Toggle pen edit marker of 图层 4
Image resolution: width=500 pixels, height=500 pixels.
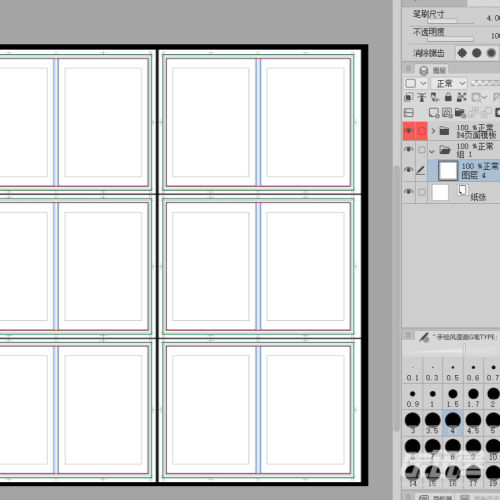pos(421,170)
